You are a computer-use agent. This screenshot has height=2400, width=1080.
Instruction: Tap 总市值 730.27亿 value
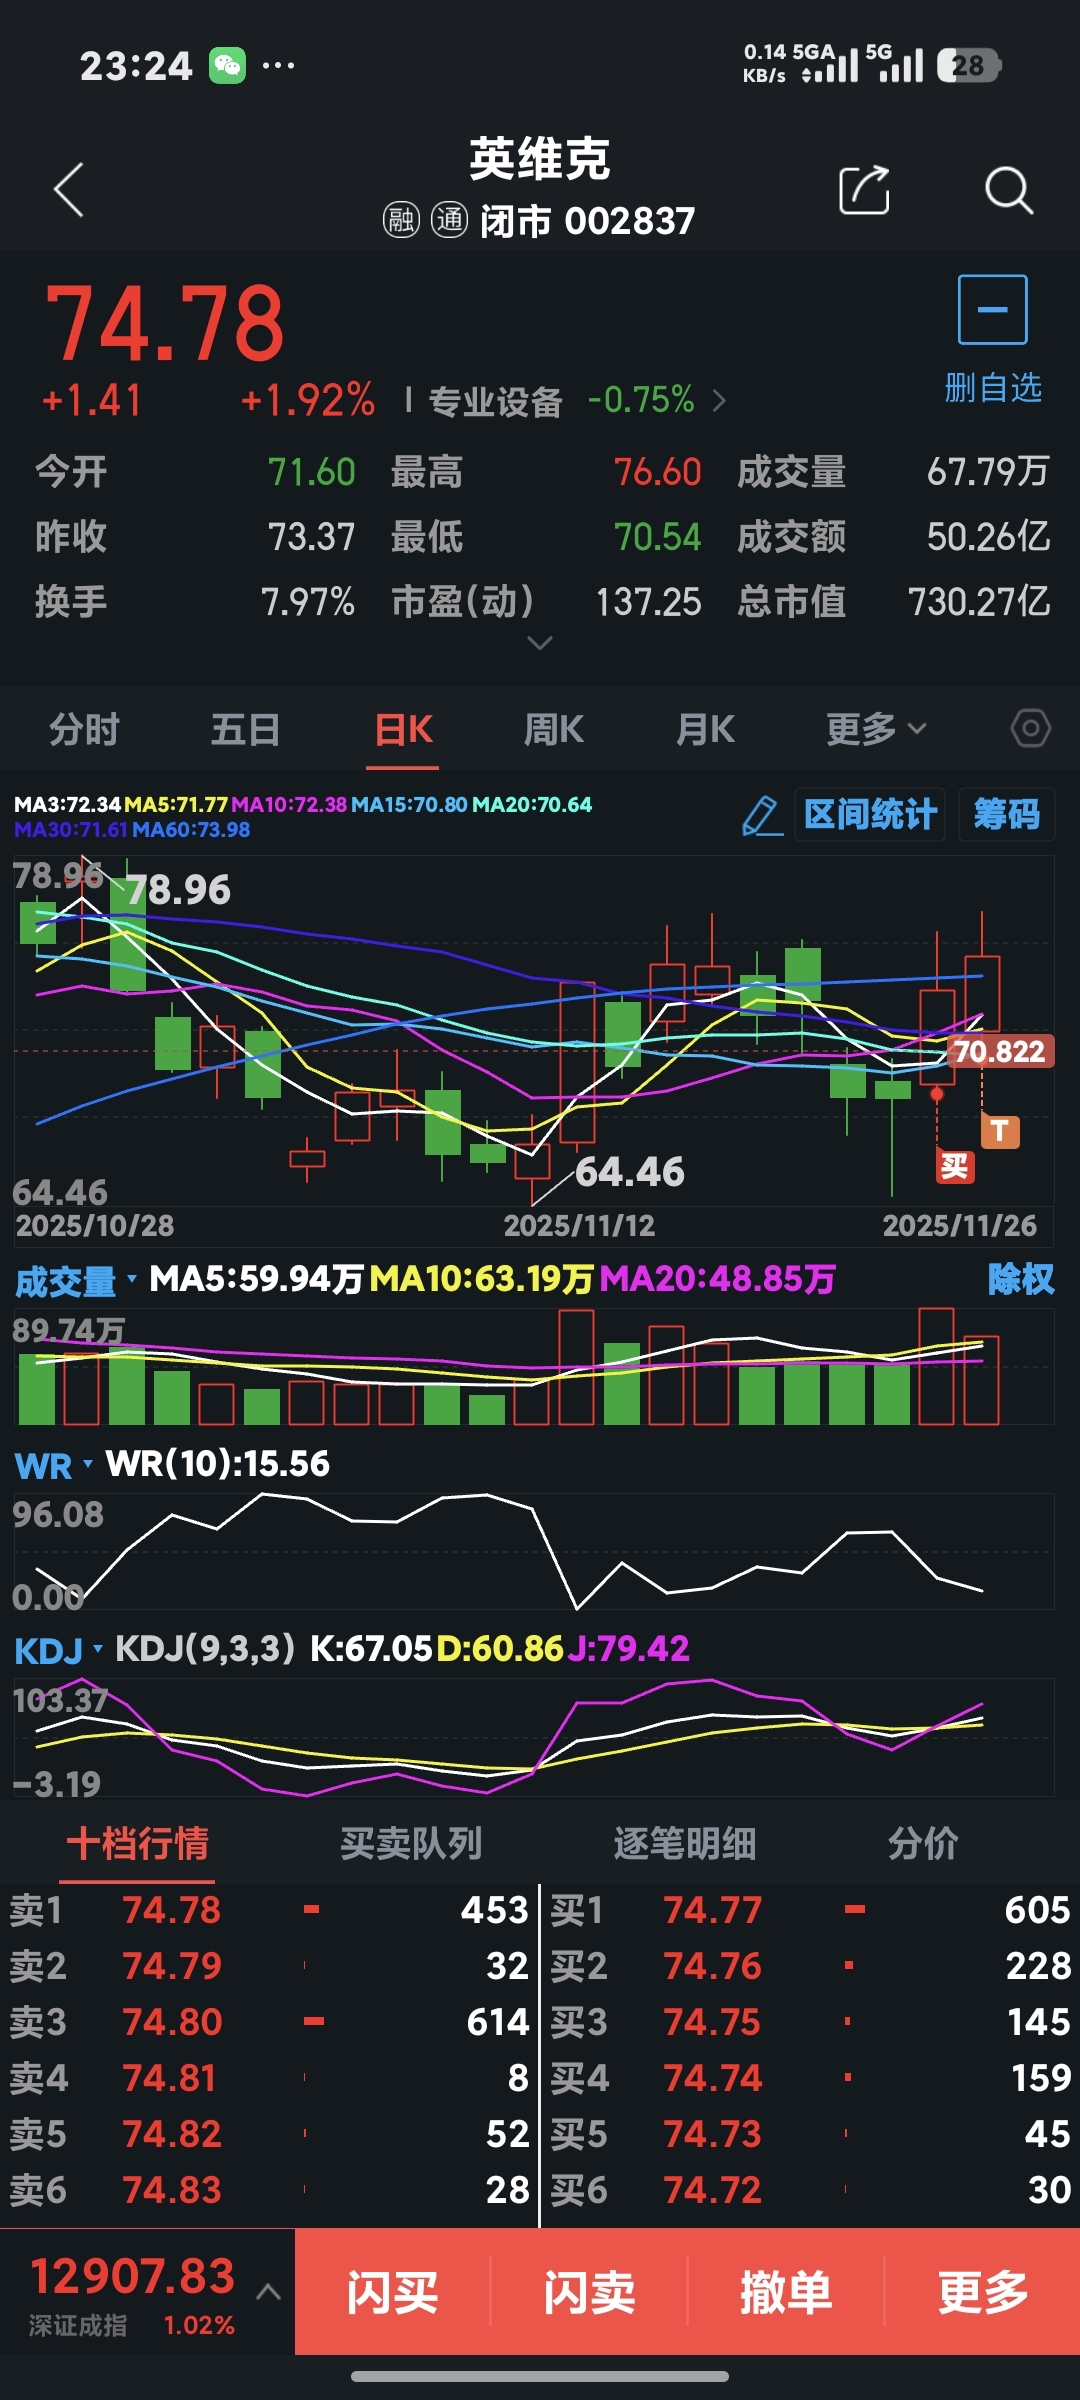[x=978, y=602]
